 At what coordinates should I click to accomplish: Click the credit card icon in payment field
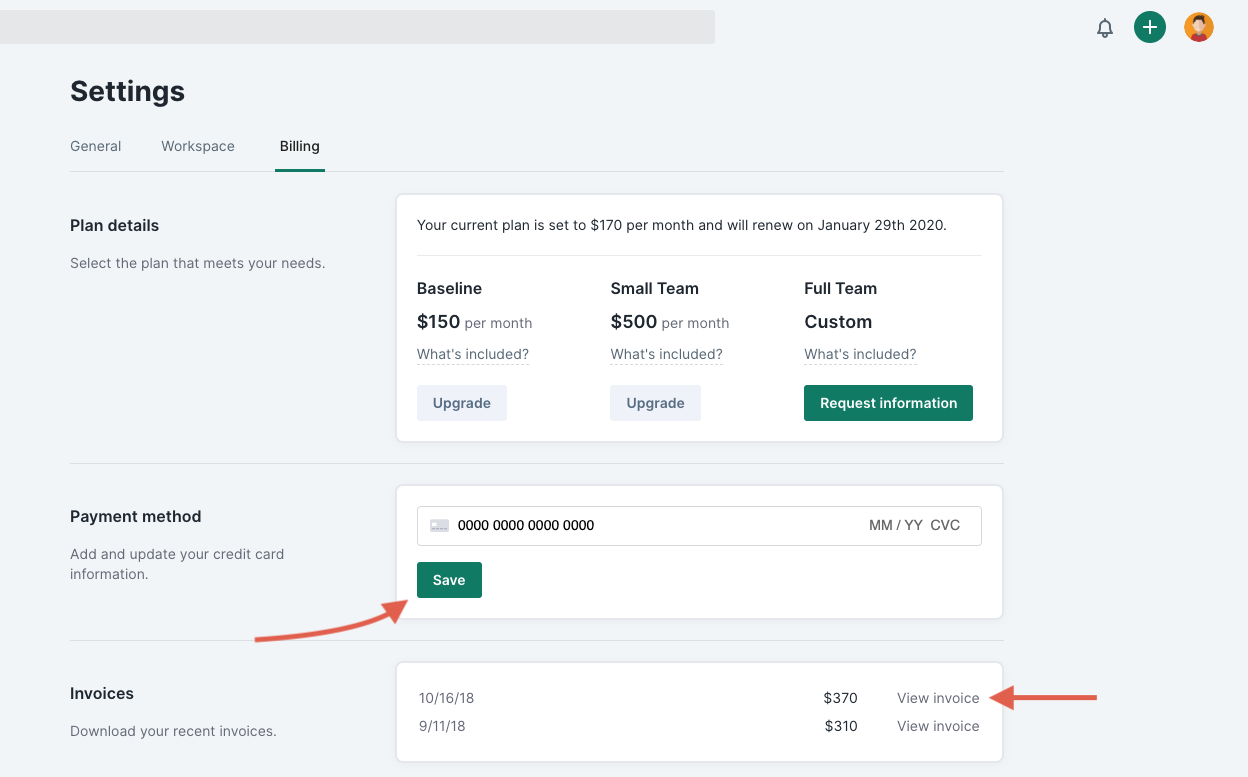(439, 525)
